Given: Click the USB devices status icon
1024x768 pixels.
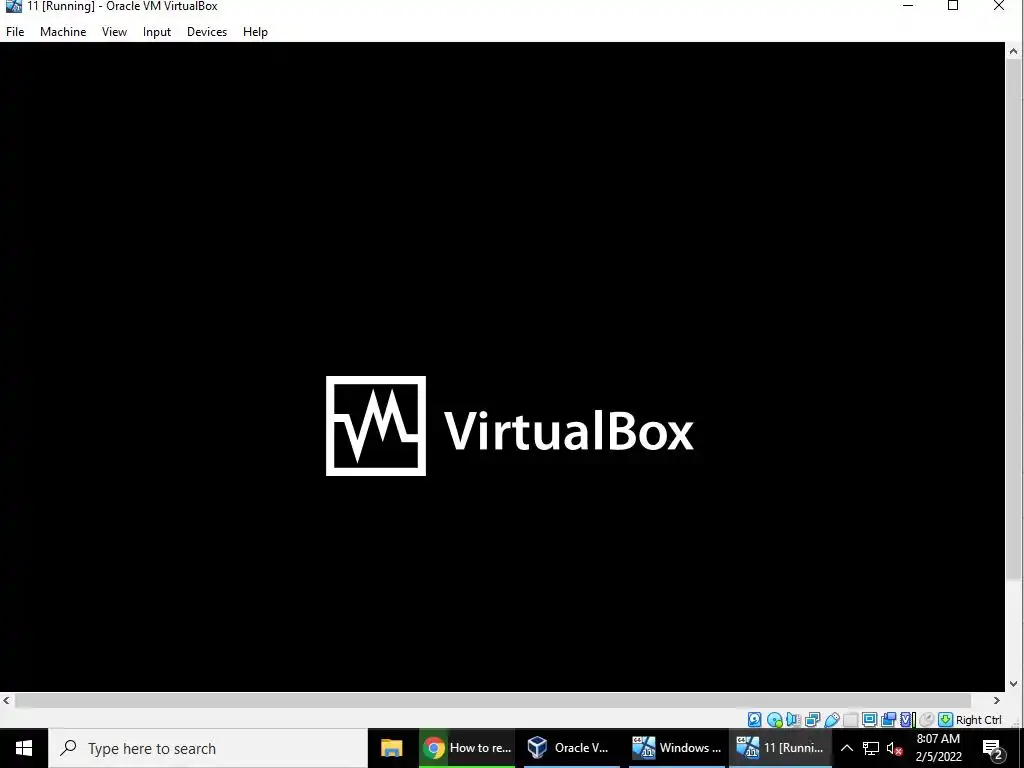Looking at the screenshot, I should point(831,720).
